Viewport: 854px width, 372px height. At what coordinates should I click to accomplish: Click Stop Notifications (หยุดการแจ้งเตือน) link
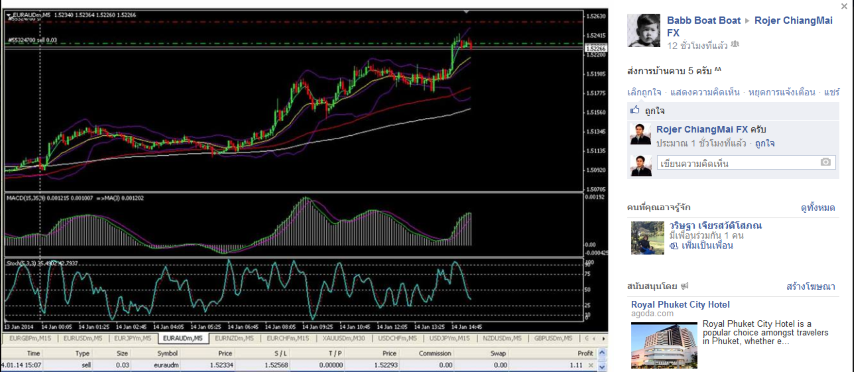782,92
